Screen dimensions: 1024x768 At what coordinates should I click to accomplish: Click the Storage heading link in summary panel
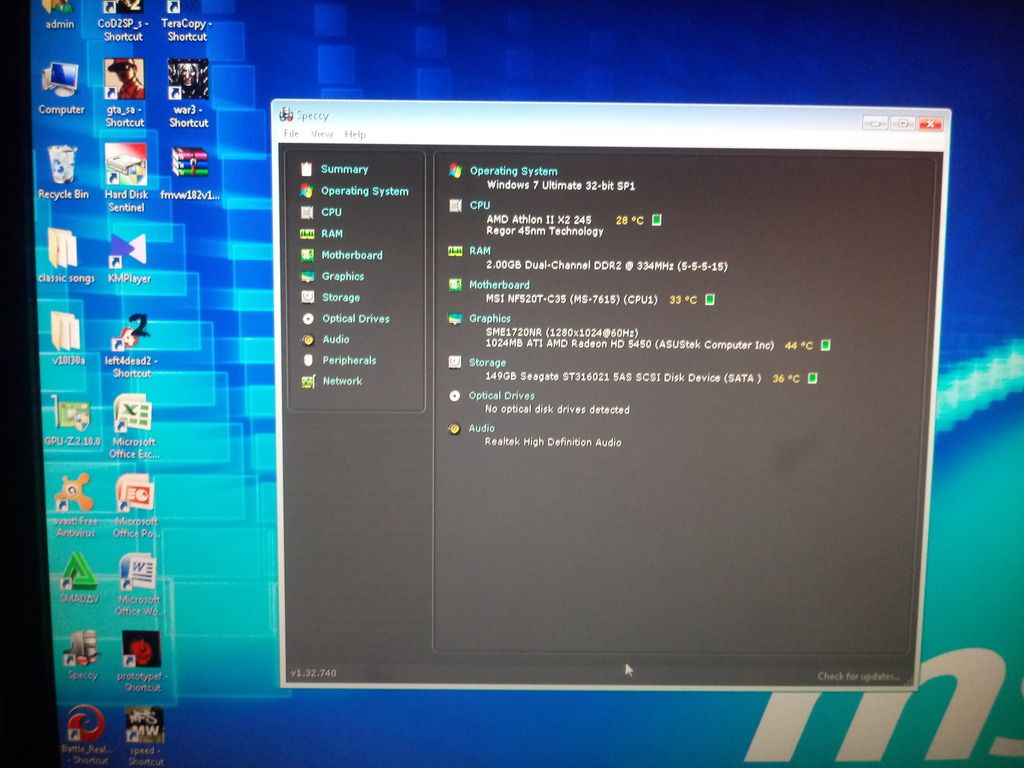click(487, 362)
